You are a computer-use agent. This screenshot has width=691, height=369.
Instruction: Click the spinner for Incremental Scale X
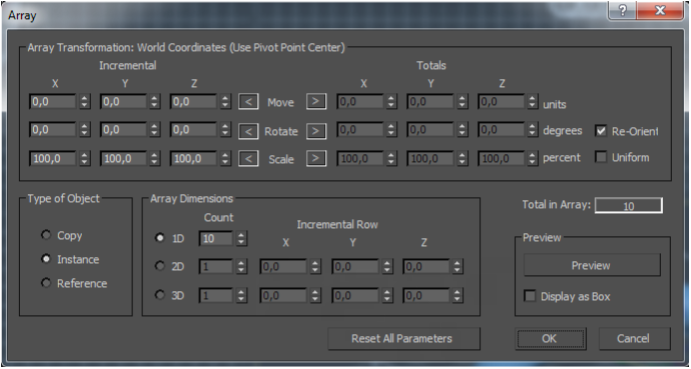pos(84,159)
